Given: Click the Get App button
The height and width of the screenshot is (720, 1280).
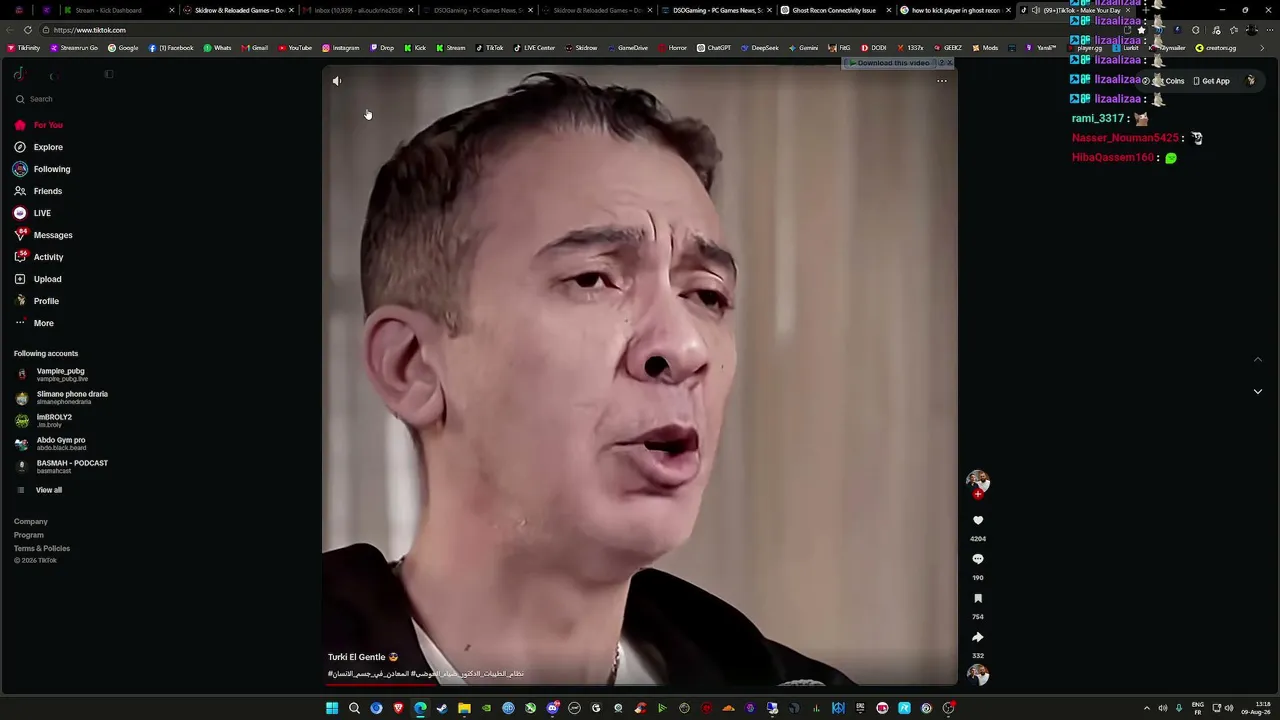Looking at the screenshot, I should [1213, 81].
